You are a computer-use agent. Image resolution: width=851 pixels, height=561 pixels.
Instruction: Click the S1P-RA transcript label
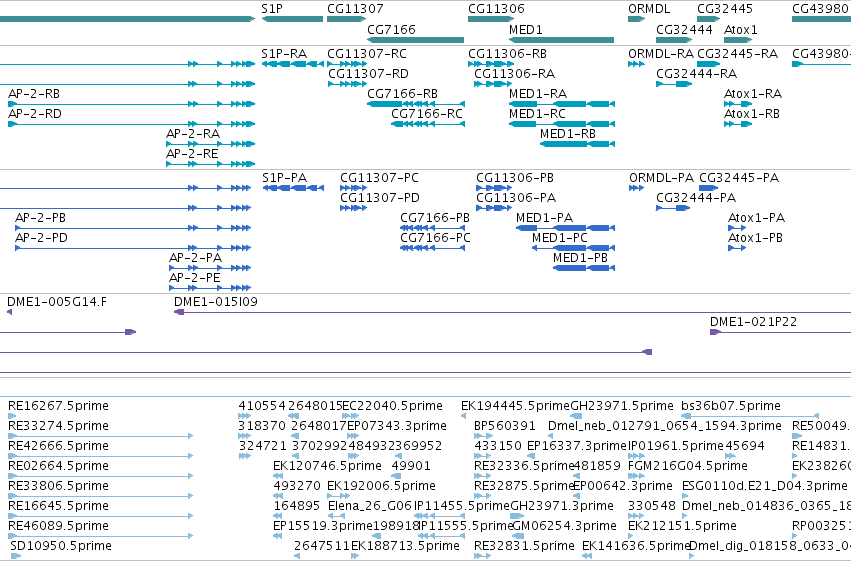[284, 54]
